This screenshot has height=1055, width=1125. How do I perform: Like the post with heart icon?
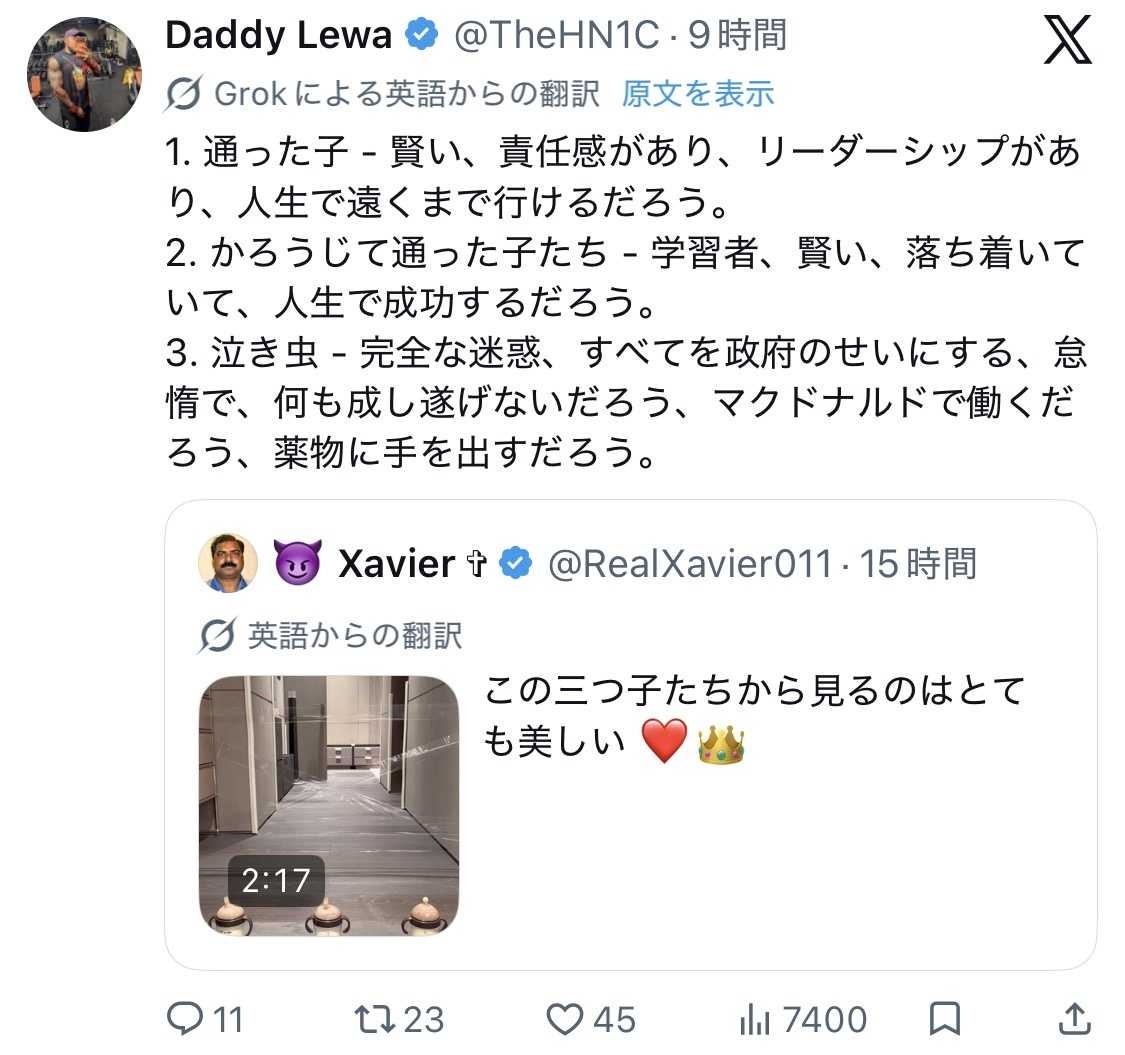click(565, 1019)
